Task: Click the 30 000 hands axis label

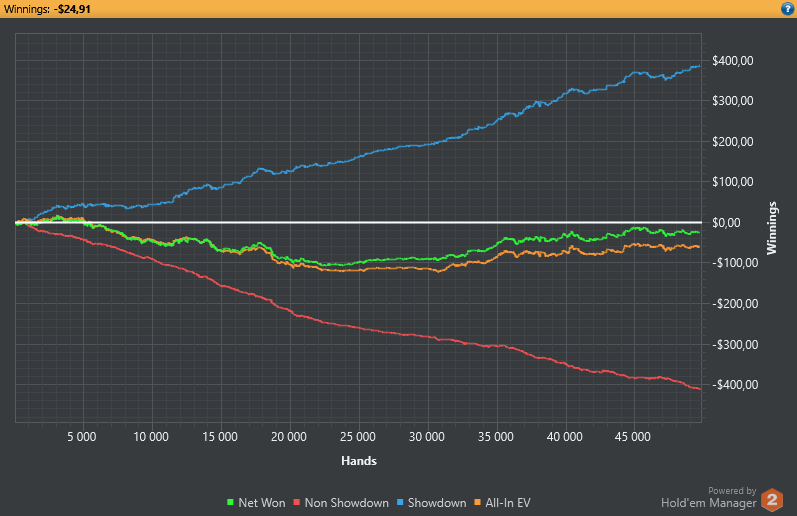Action: (427, 437)
